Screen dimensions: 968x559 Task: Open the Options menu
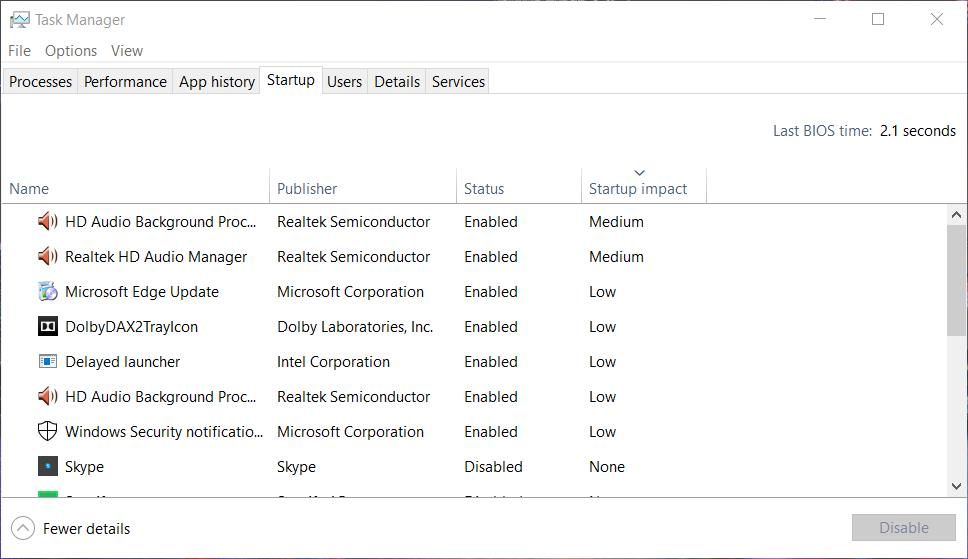click(x=71, y=51)
